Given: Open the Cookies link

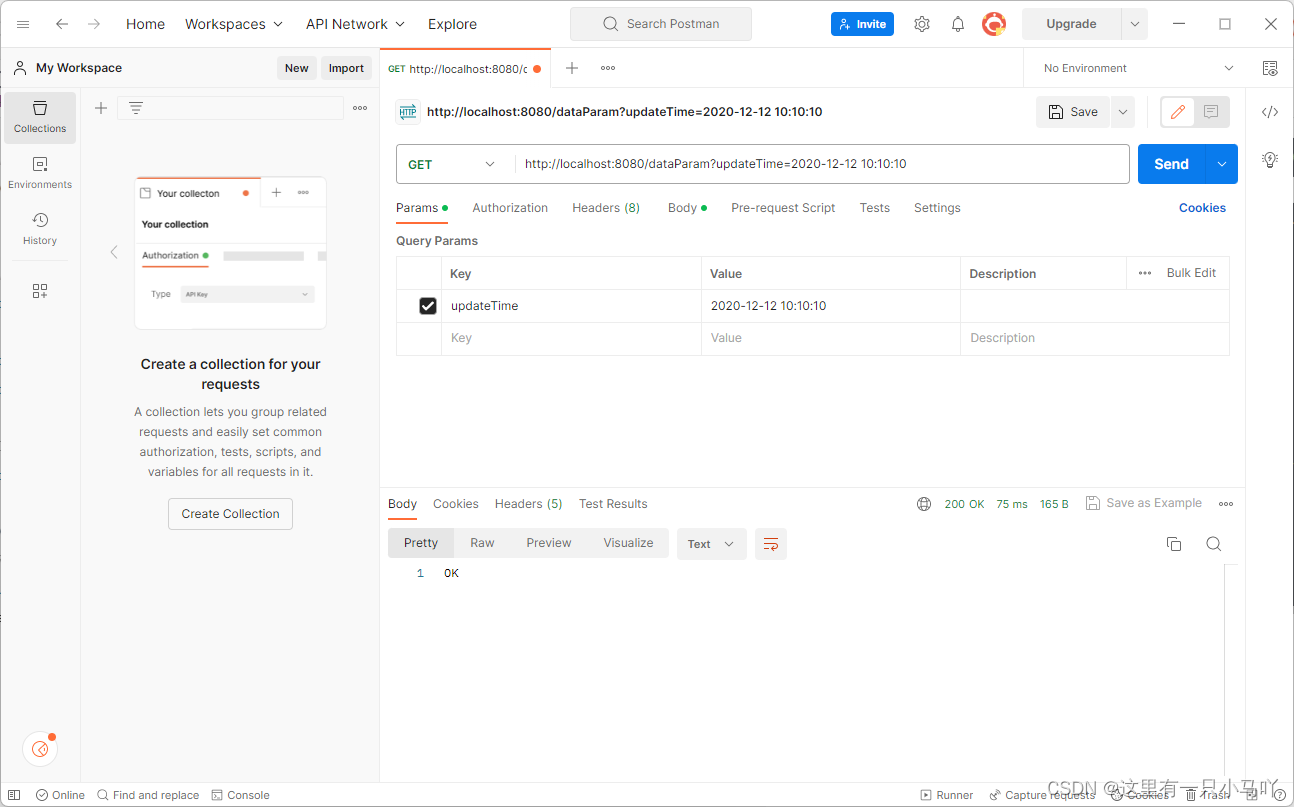Looking at the screenshot, I should click(x=1202, y=208).
